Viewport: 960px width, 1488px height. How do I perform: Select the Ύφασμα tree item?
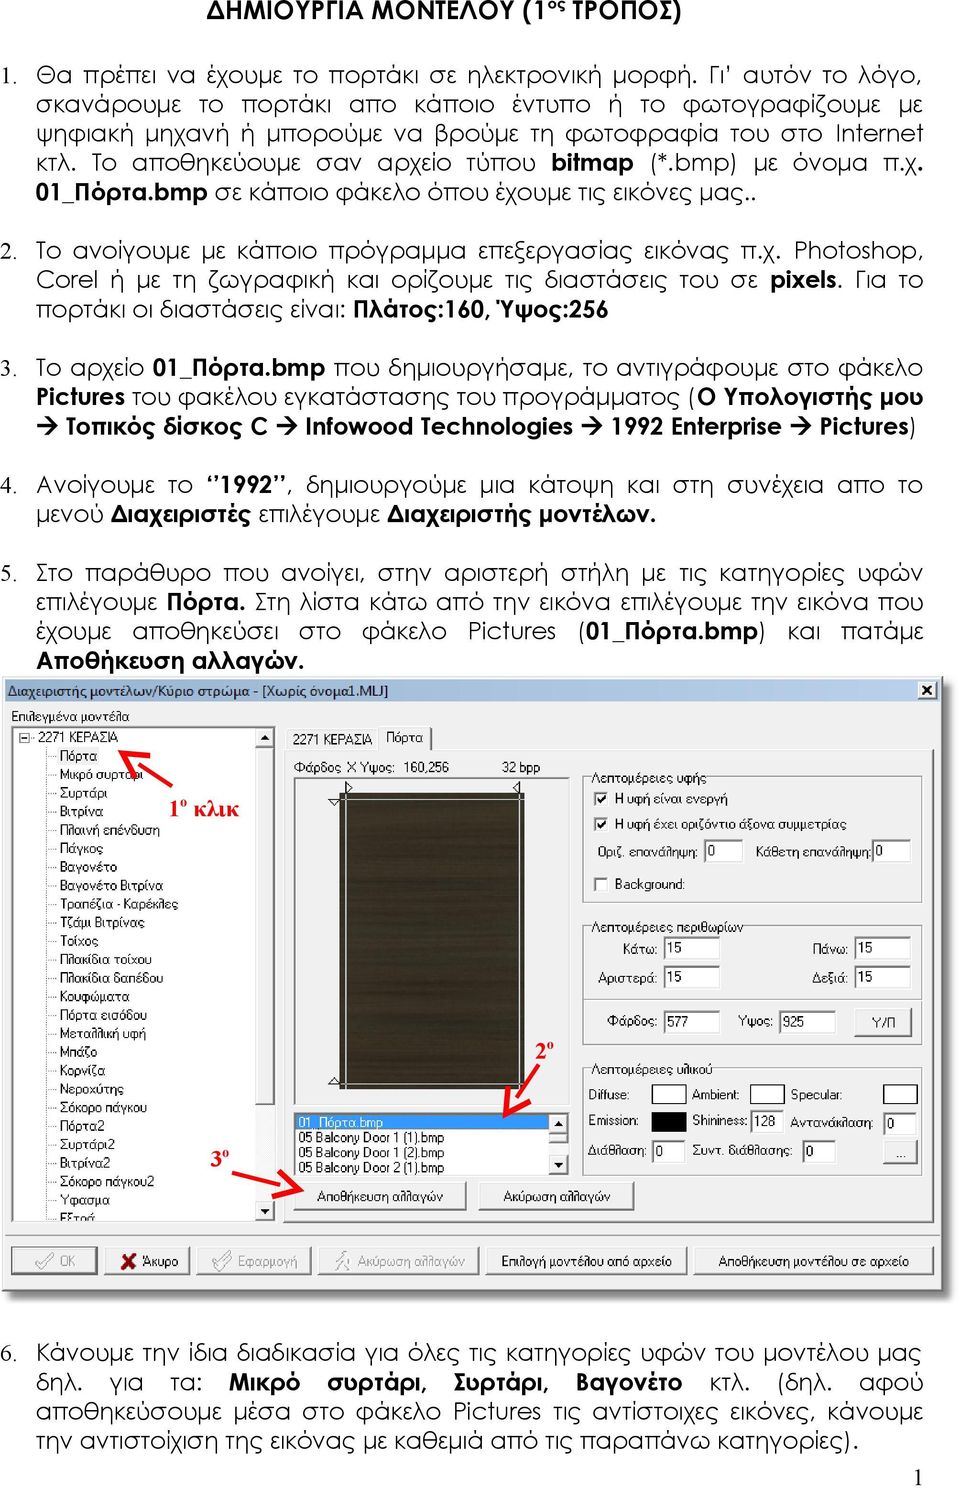(x=84, y=1200)
